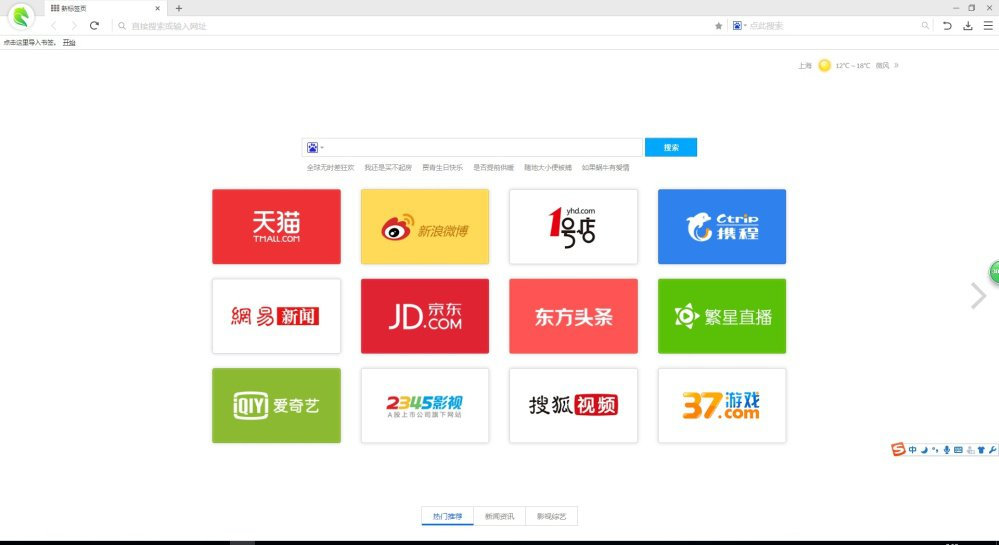Click hot search 我还是买不起房

(388, 168)
